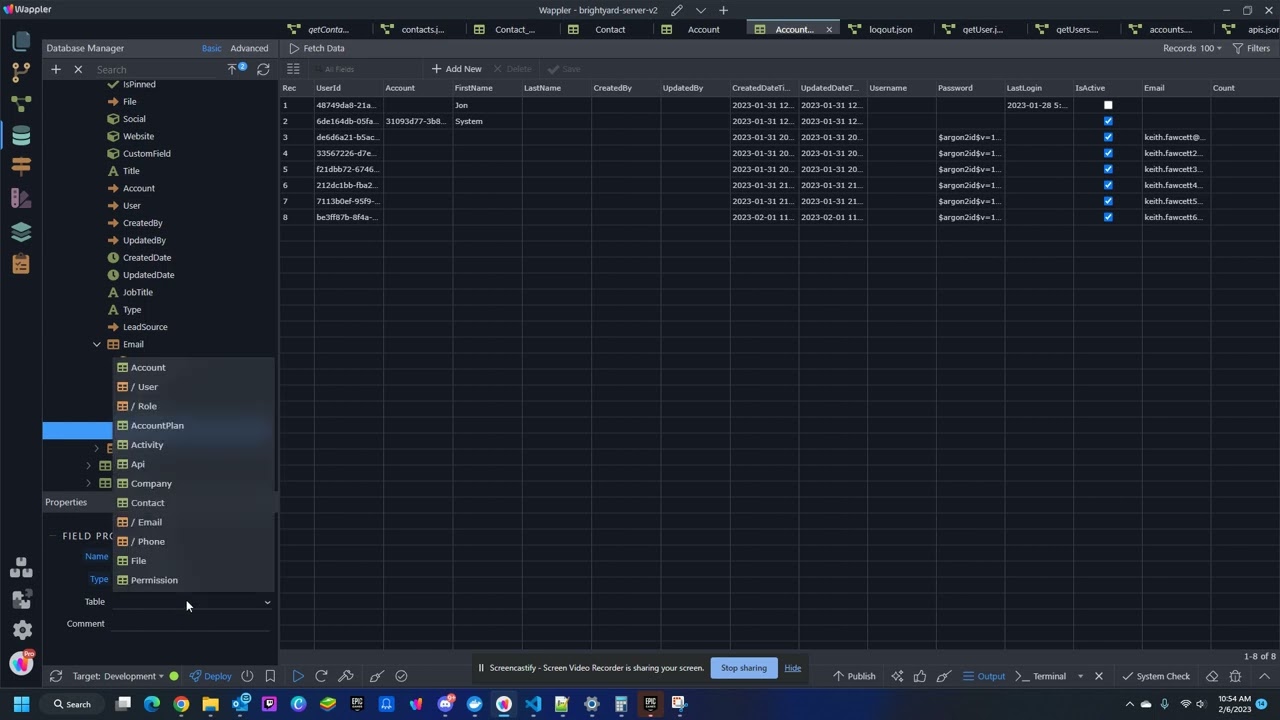Screen dimensions: 1280x720
Task: Open the Filters icon button
Action: click(1251, 48)
